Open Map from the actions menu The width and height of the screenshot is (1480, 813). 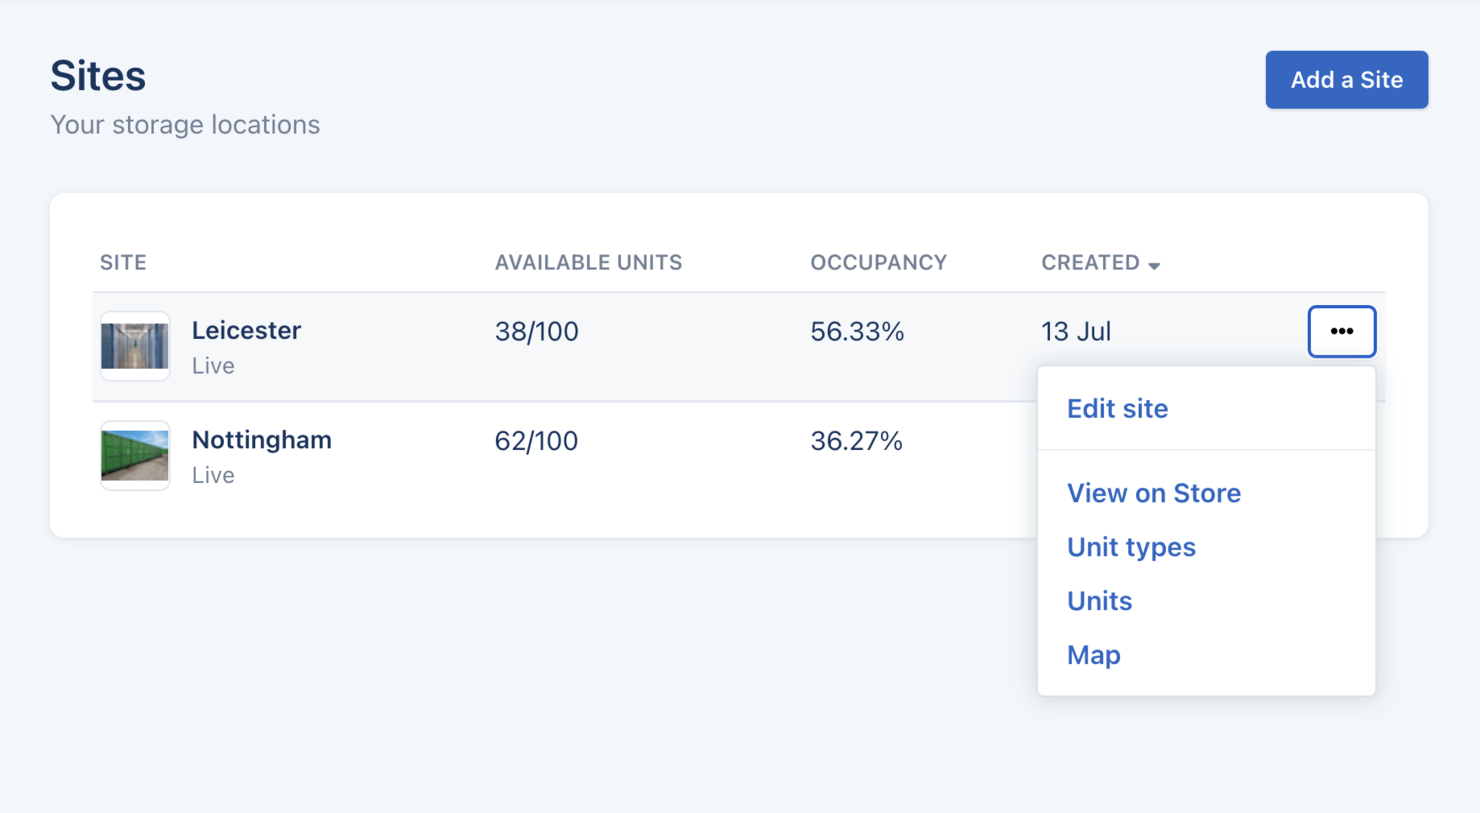[x=1093, y=655]
